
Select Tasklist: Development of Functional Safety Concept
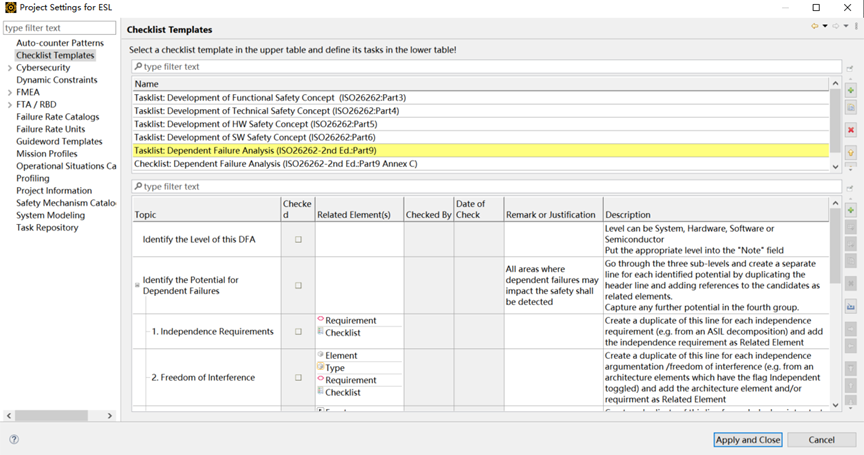(480, 98)
